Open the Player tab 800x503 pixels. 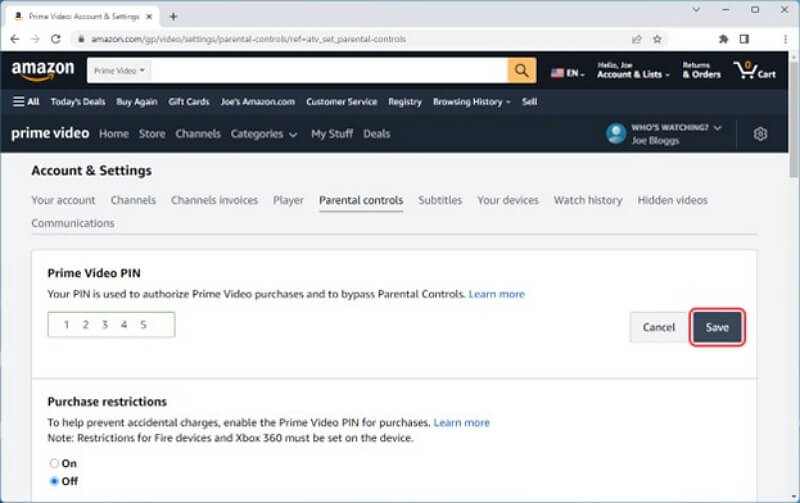pos(288,200)
